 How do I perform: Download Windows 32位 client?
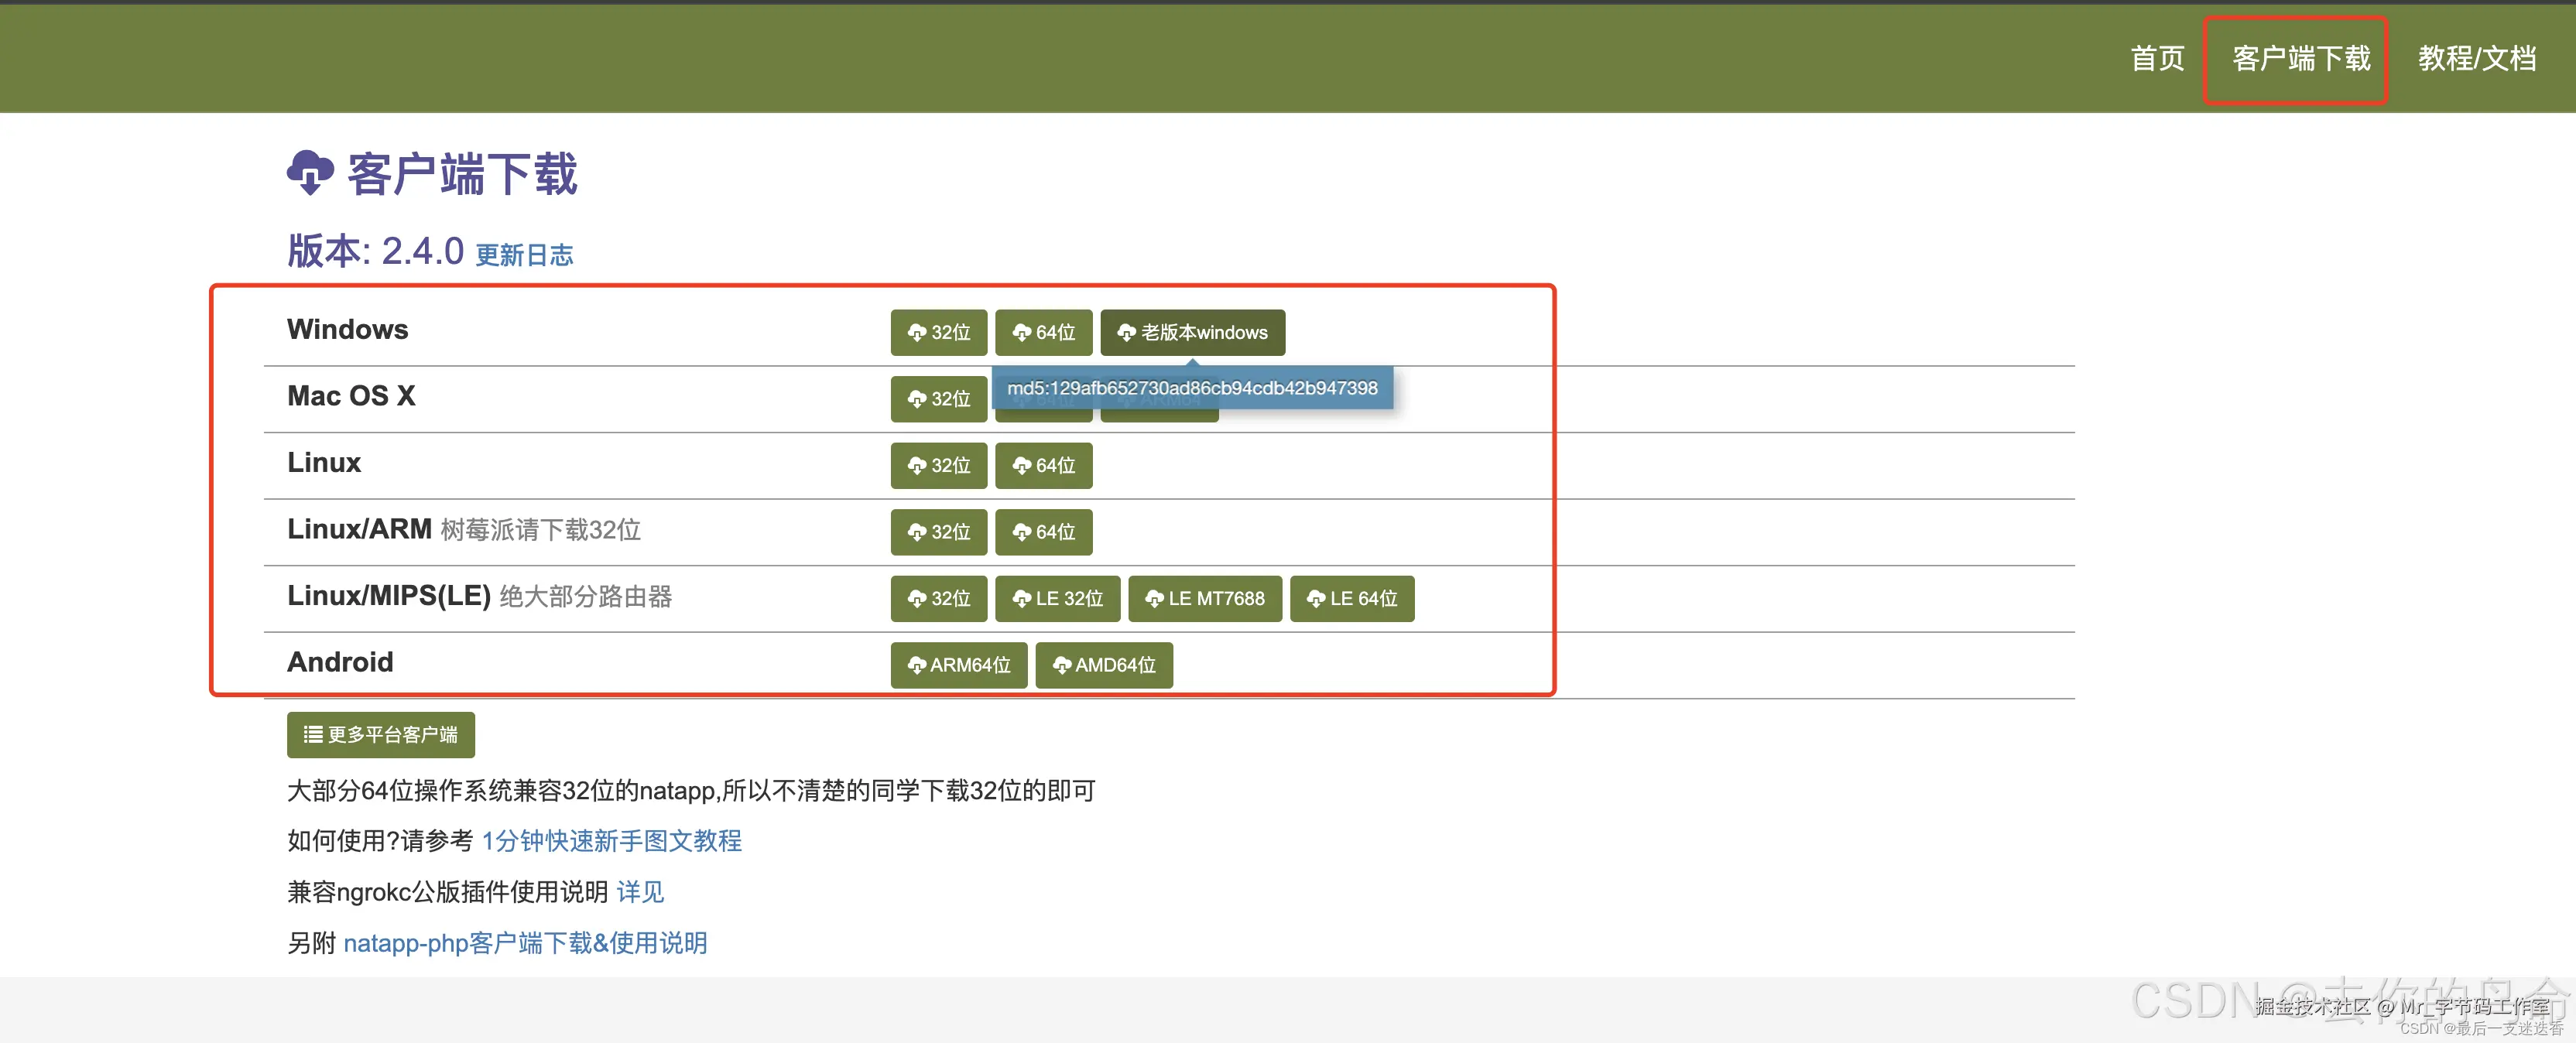coord(938,332)
